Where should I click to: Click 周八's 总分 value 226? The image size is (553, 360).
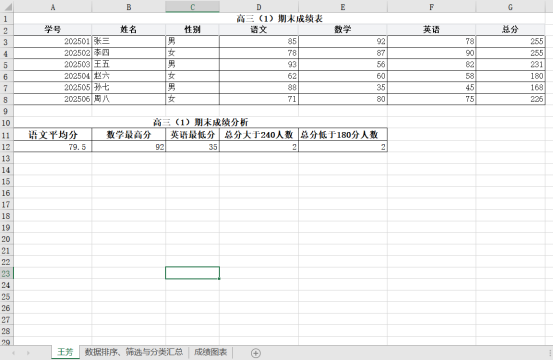pyautogui.click(x=510, y=99)
